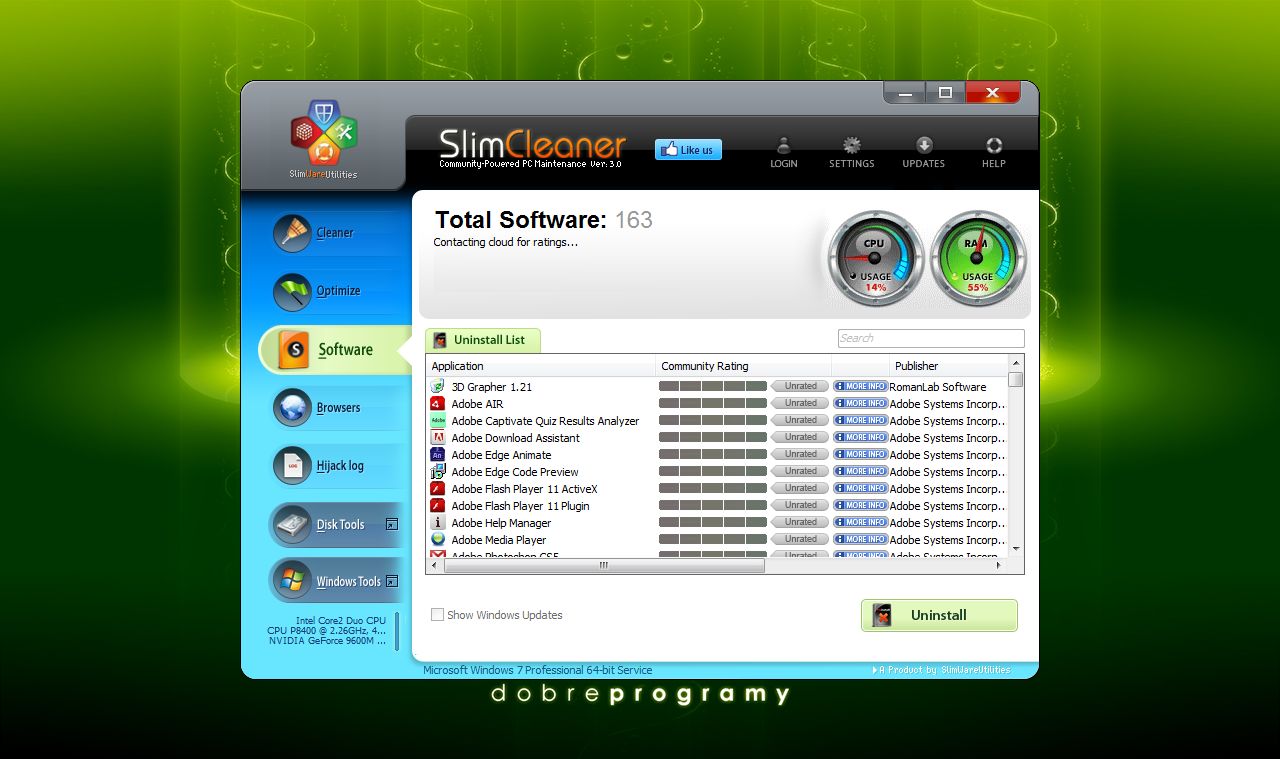Switch to the Uninstall List tab
The height and width of the screenshot is (759, 1280).
click(483, 340)
